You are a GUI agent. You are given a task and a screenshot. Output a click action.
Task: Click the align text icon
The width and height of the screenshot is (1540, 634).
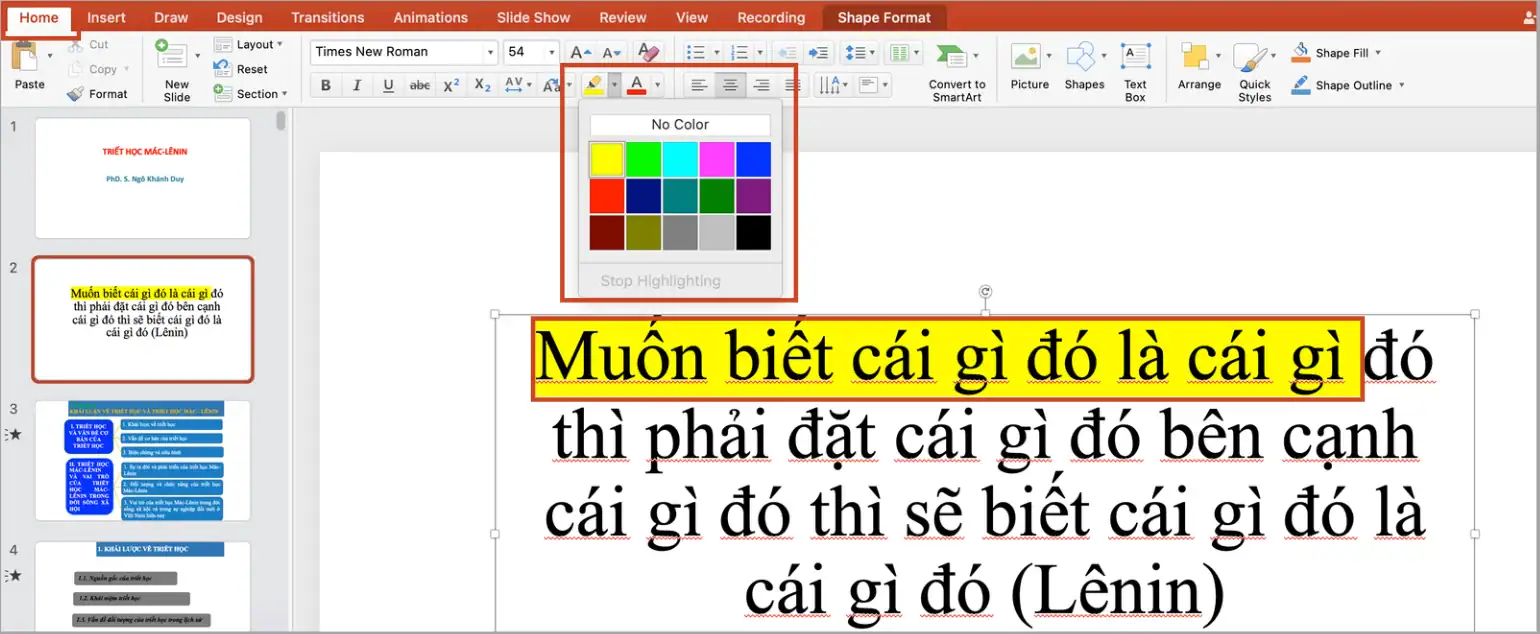pyautogui.click(x=869, y=85)
